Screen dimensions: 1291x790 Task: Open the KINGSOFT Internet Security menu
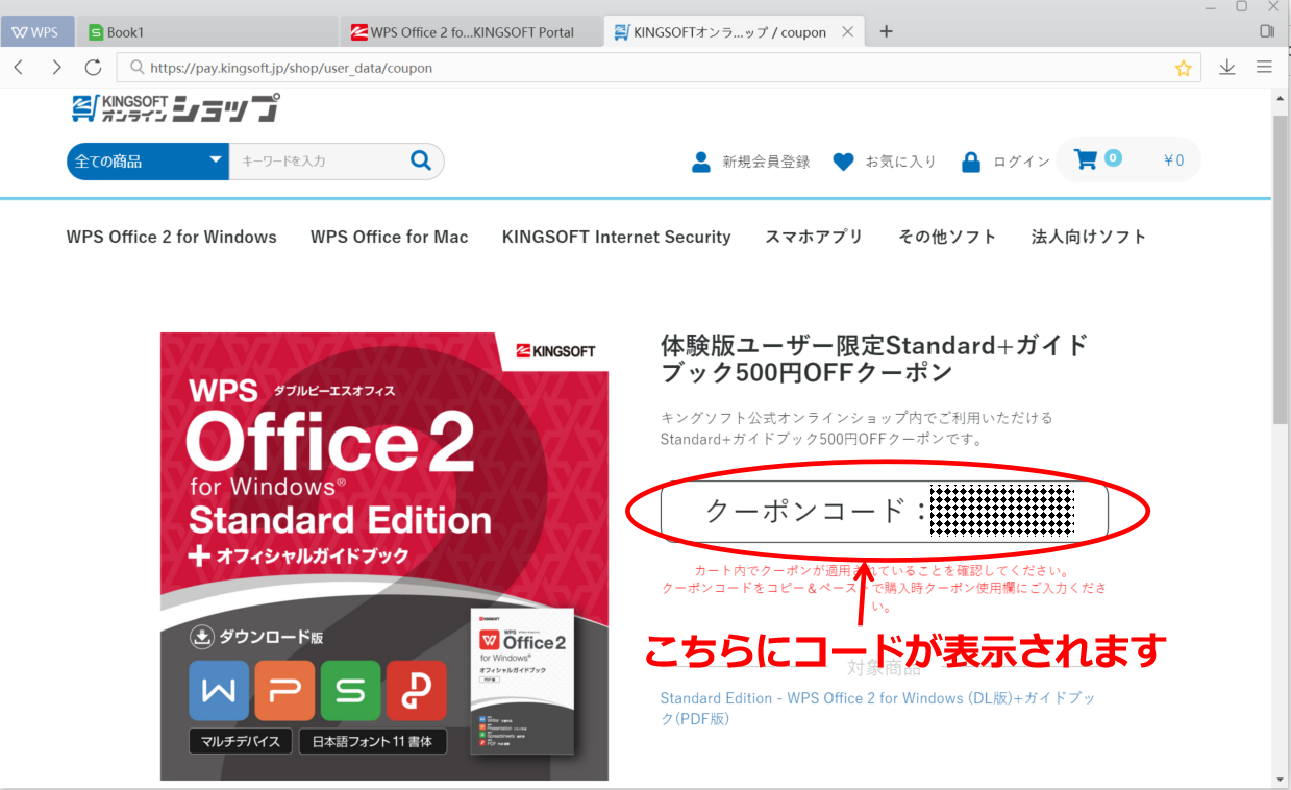tap(616, 237)
